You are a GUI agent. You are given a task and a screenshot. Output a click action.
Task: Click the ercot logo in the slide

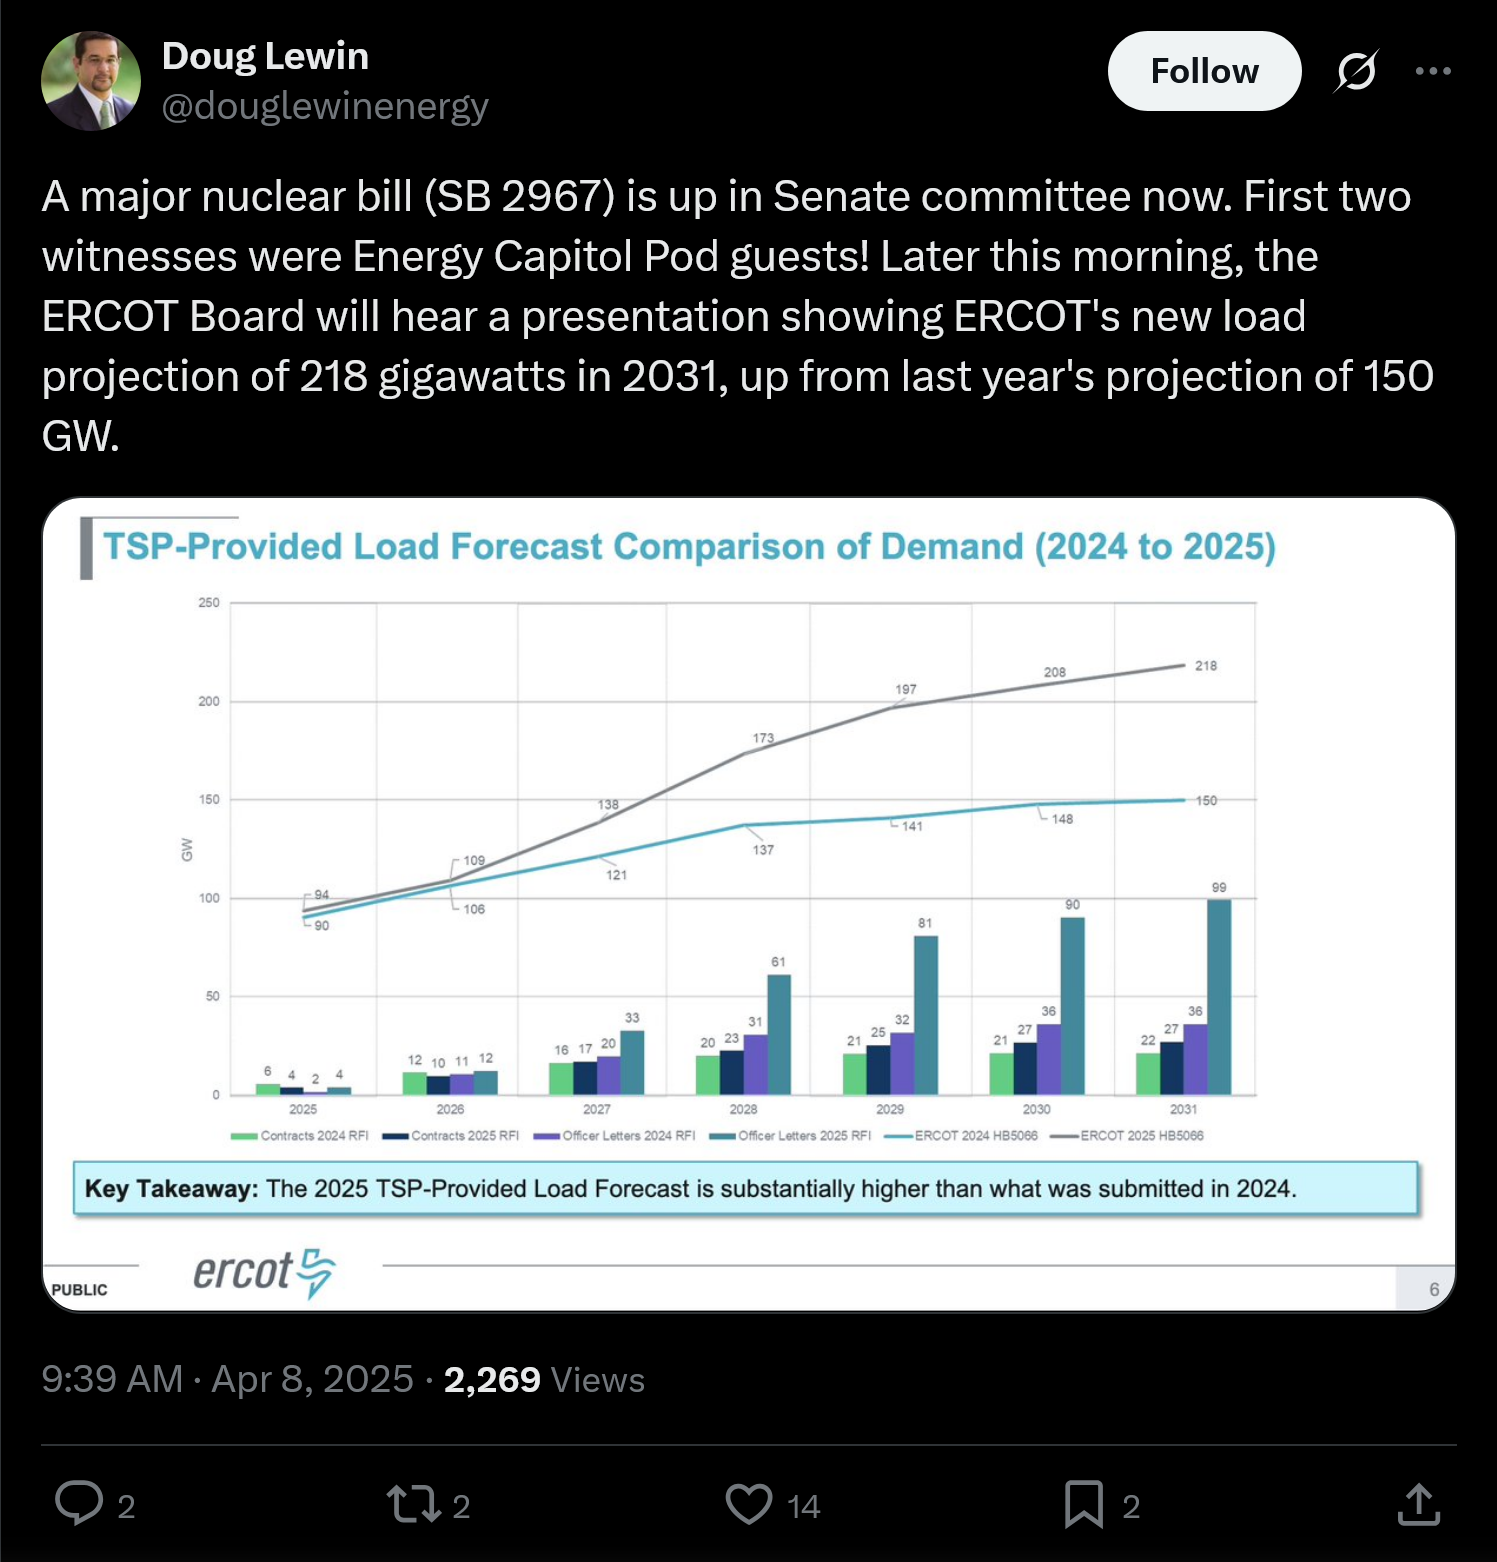tap(264, 1273)
